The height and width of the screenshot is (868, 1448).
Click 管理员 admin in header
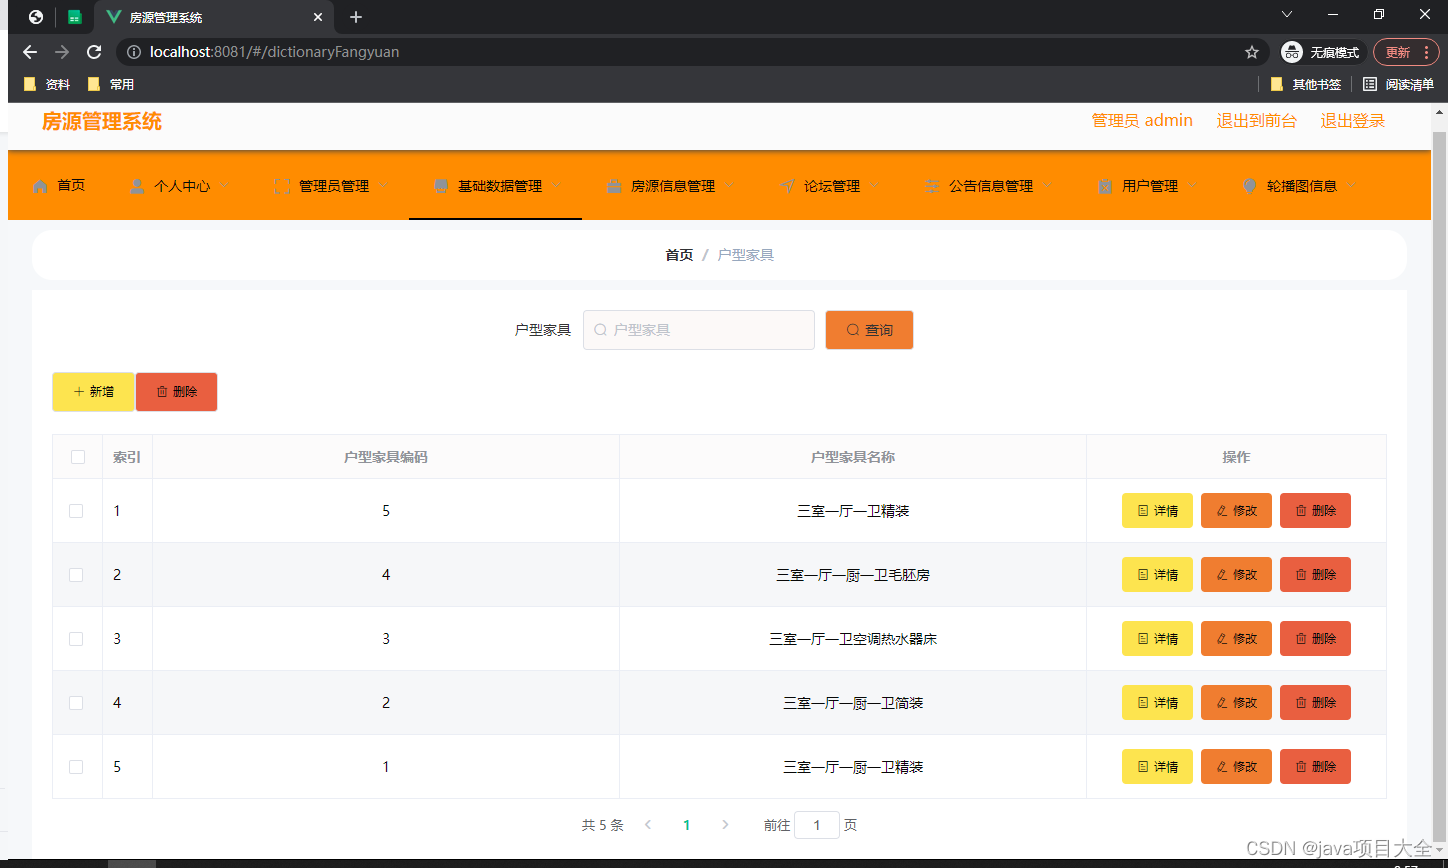point(1142,121)
